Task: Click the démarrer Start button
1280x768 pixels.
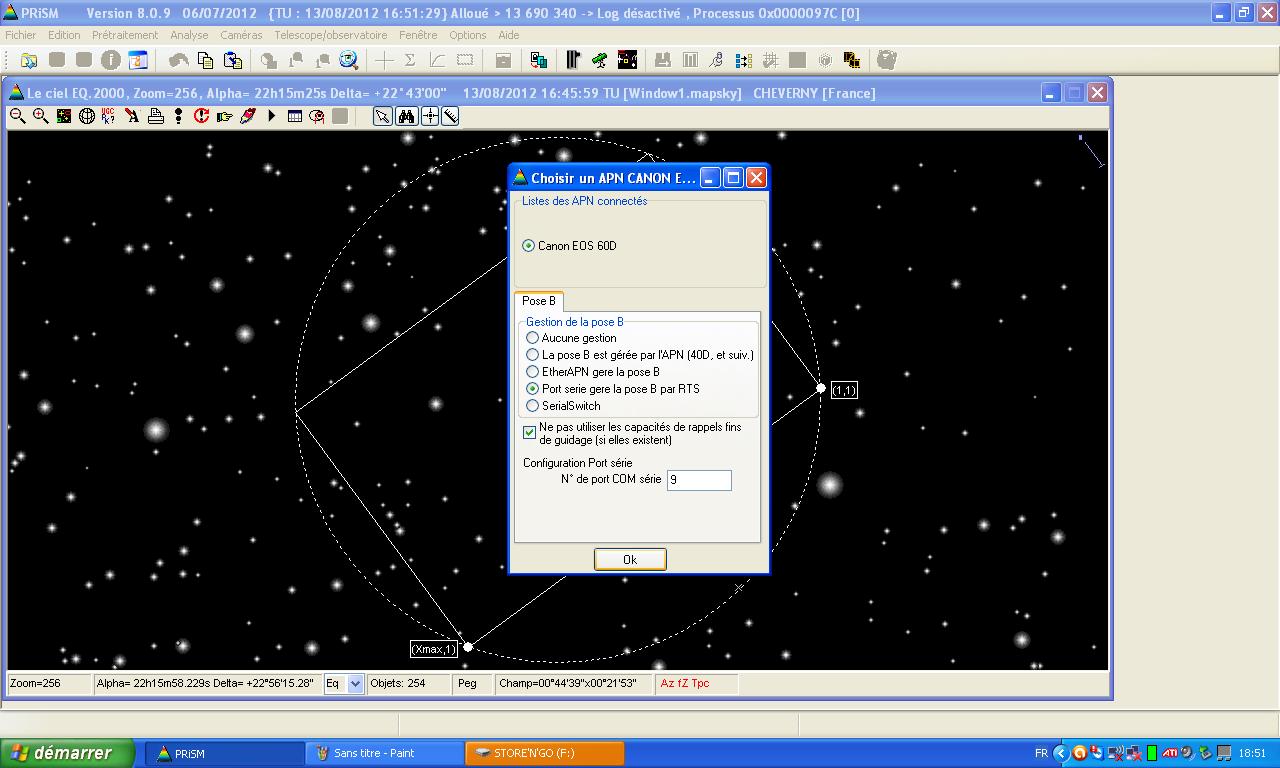Action: pos(68,753)
